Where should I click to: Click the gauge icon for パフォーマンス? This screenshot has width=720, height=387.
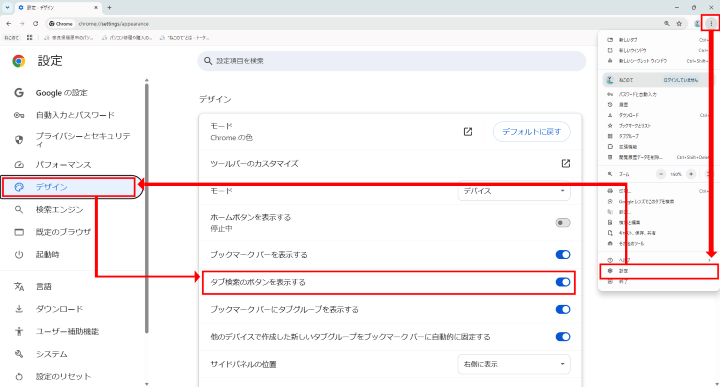[19, 164]
